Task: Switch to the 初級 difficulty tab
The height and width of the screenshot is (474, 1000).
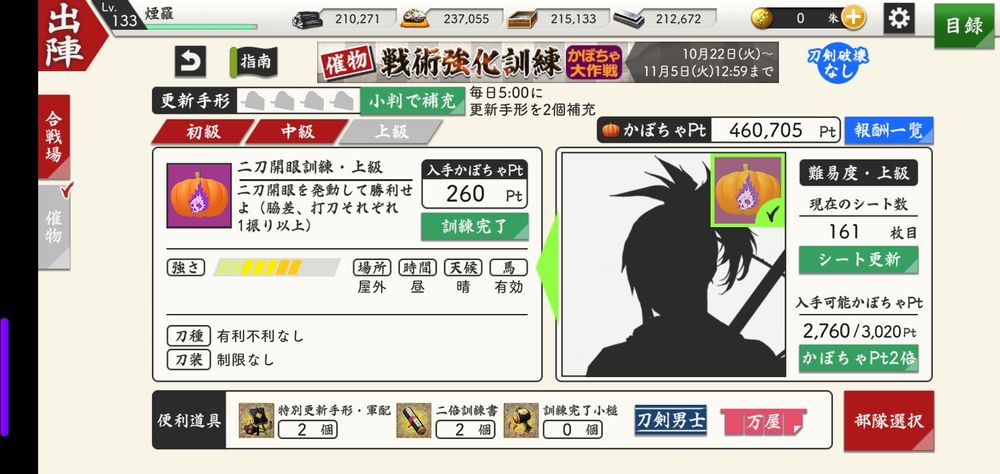Action: 203,131
